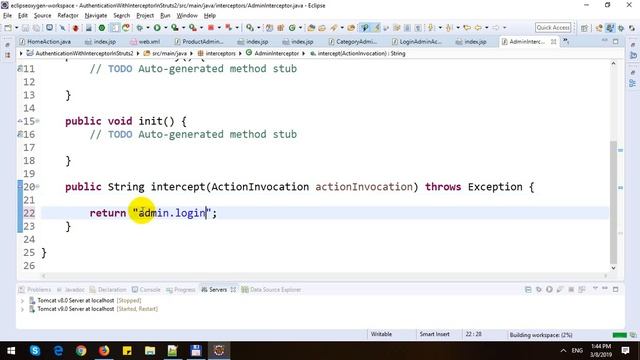Viewport: 640px width, 360px height.
Task: Open Firefox from the taskbar
Action: [x=104, y=351]
